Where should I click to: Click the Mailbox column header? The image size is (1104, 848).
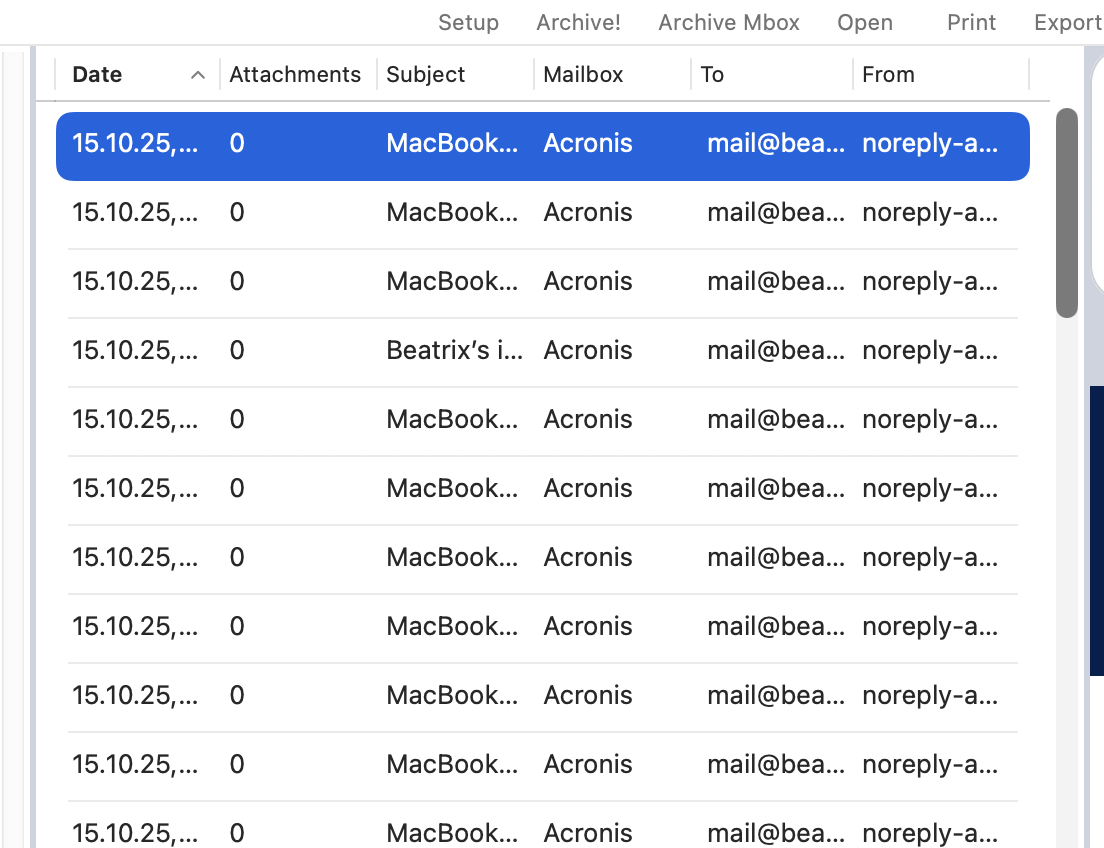click(583, 75)
